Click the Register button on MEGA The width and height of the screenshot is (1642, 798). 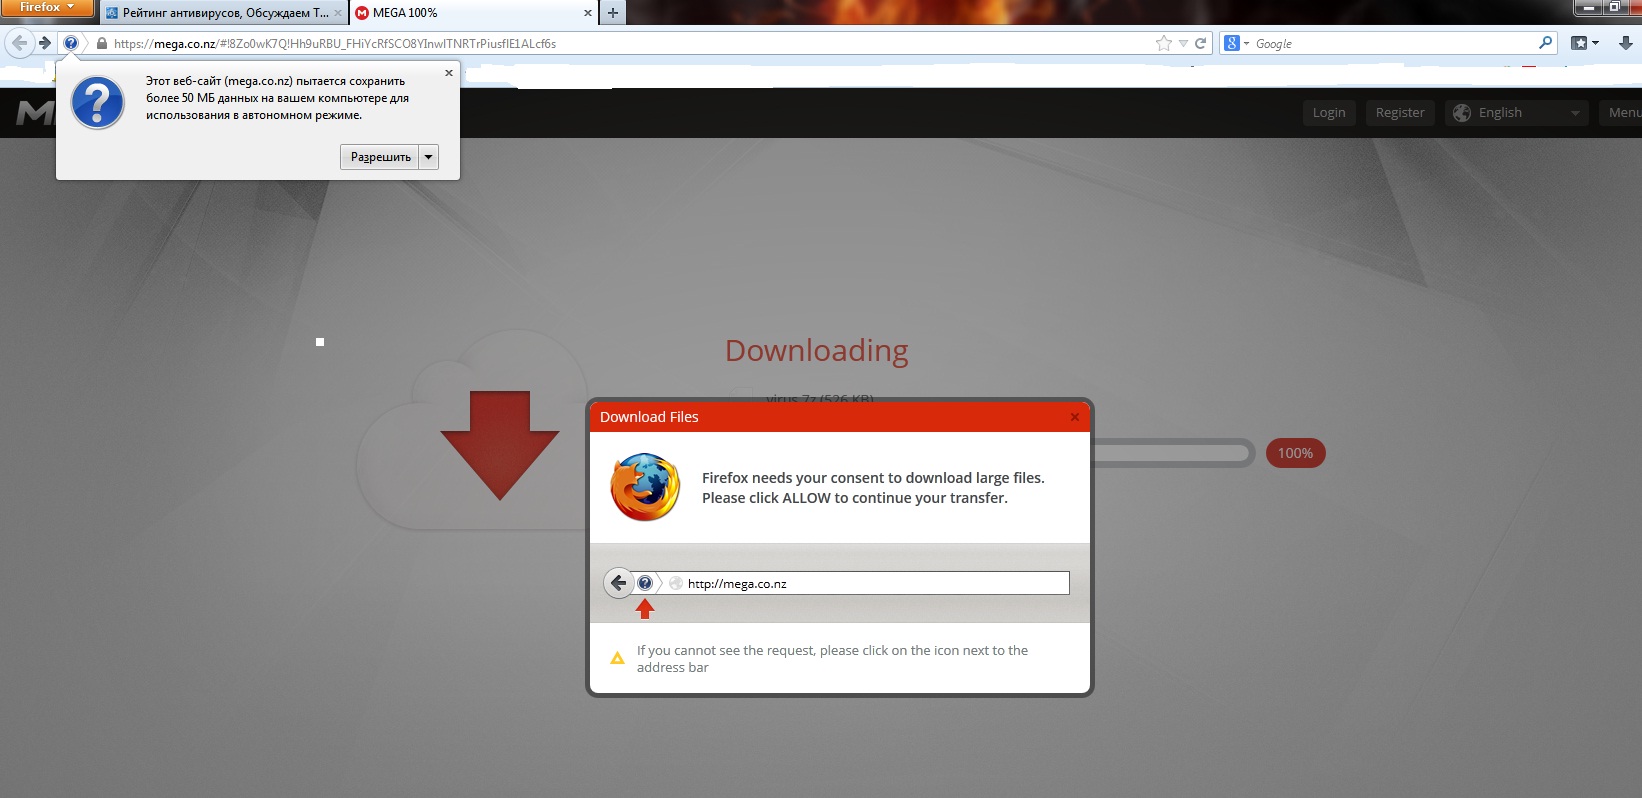click(1400, 113)
